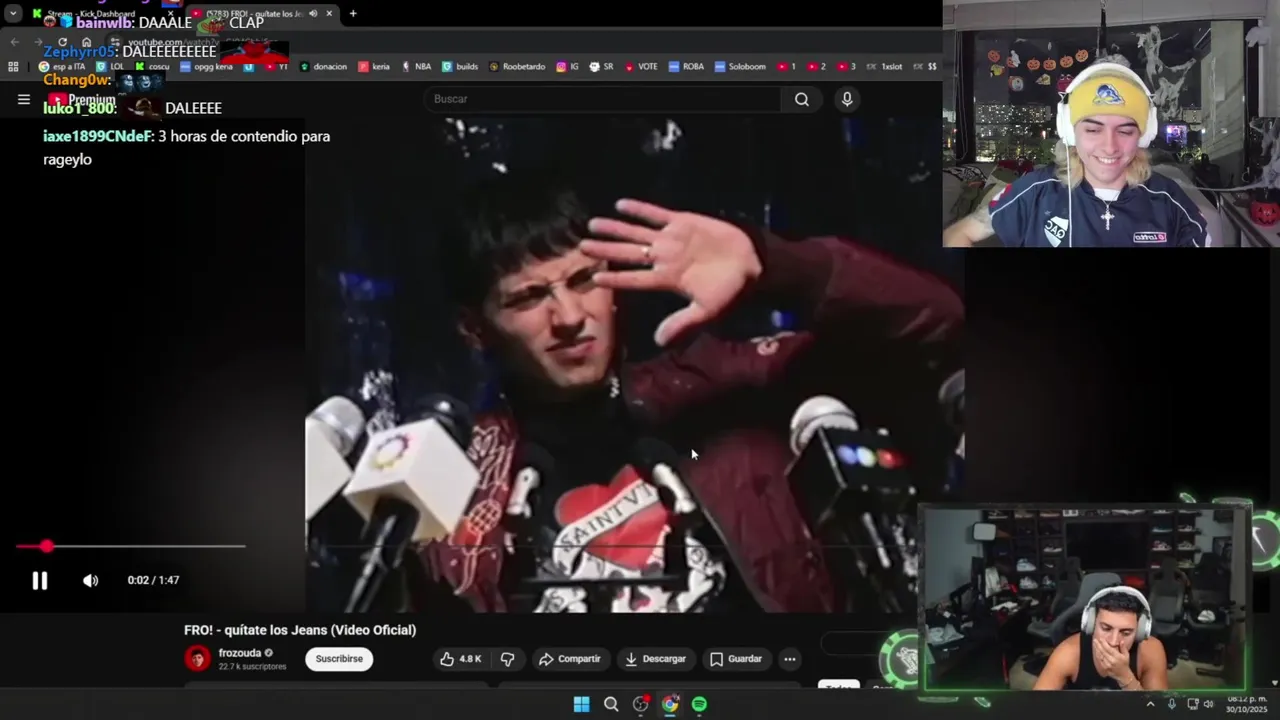Open the esp a ITA bookmark
The height and width of the screenshot is (720, 1280).
[61, 67]
